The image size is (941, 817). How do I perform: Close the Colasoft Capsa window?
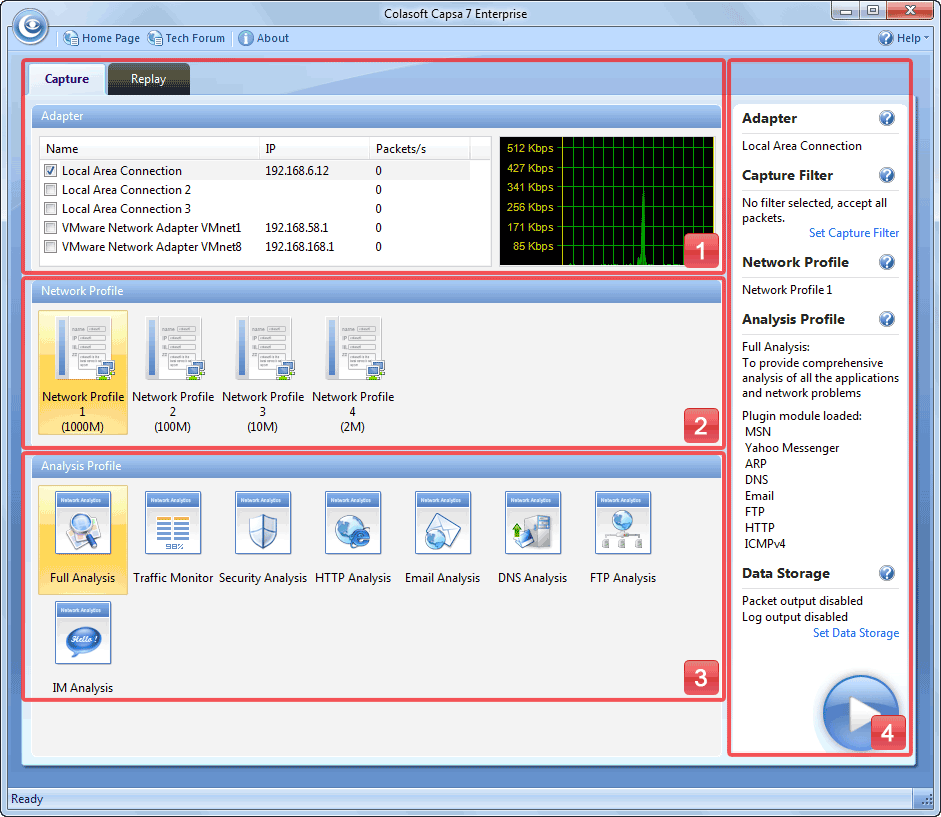click(x=910, y=10)
